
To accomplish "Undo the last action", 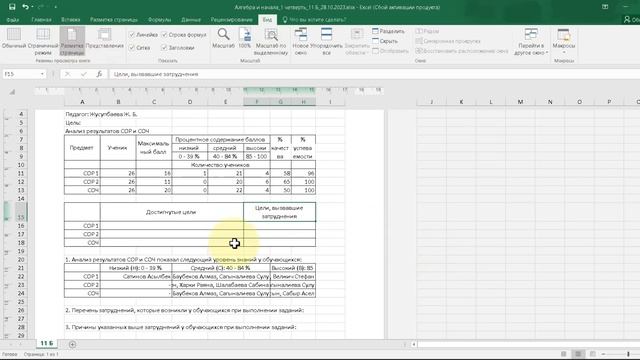I will [25, 7].
